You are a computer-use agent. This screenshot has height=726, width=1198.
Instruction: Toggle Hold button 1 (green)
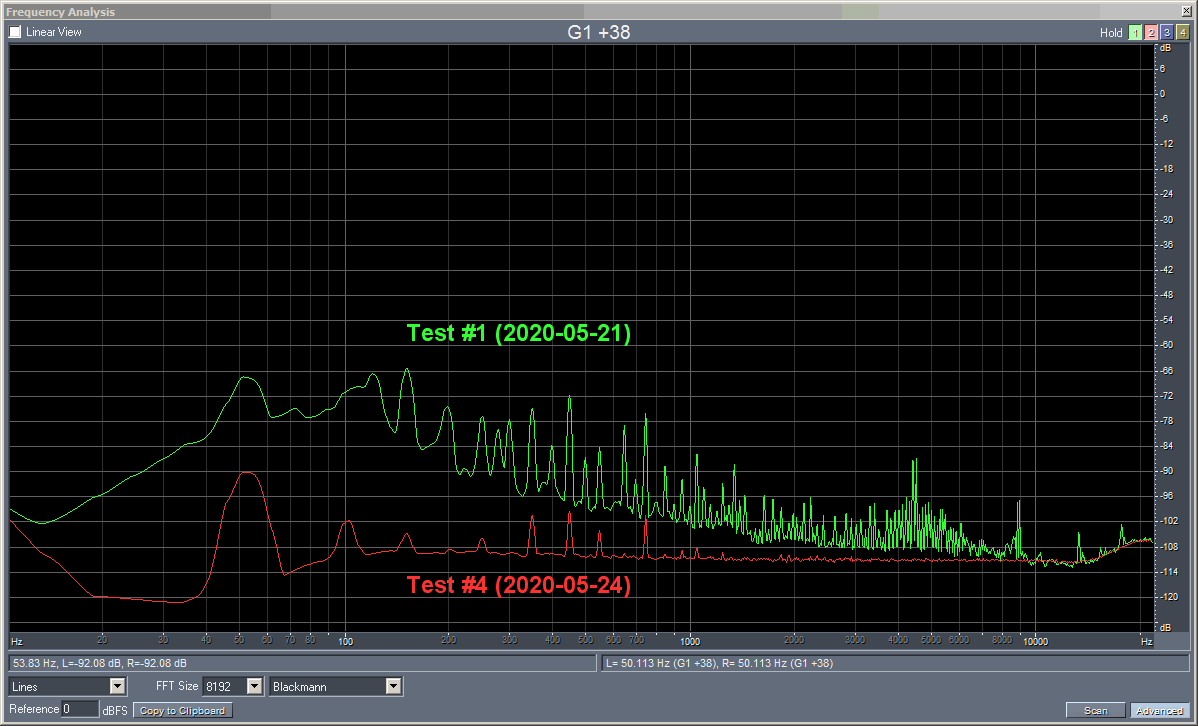pyautogui.click(x=1135, y=32)
